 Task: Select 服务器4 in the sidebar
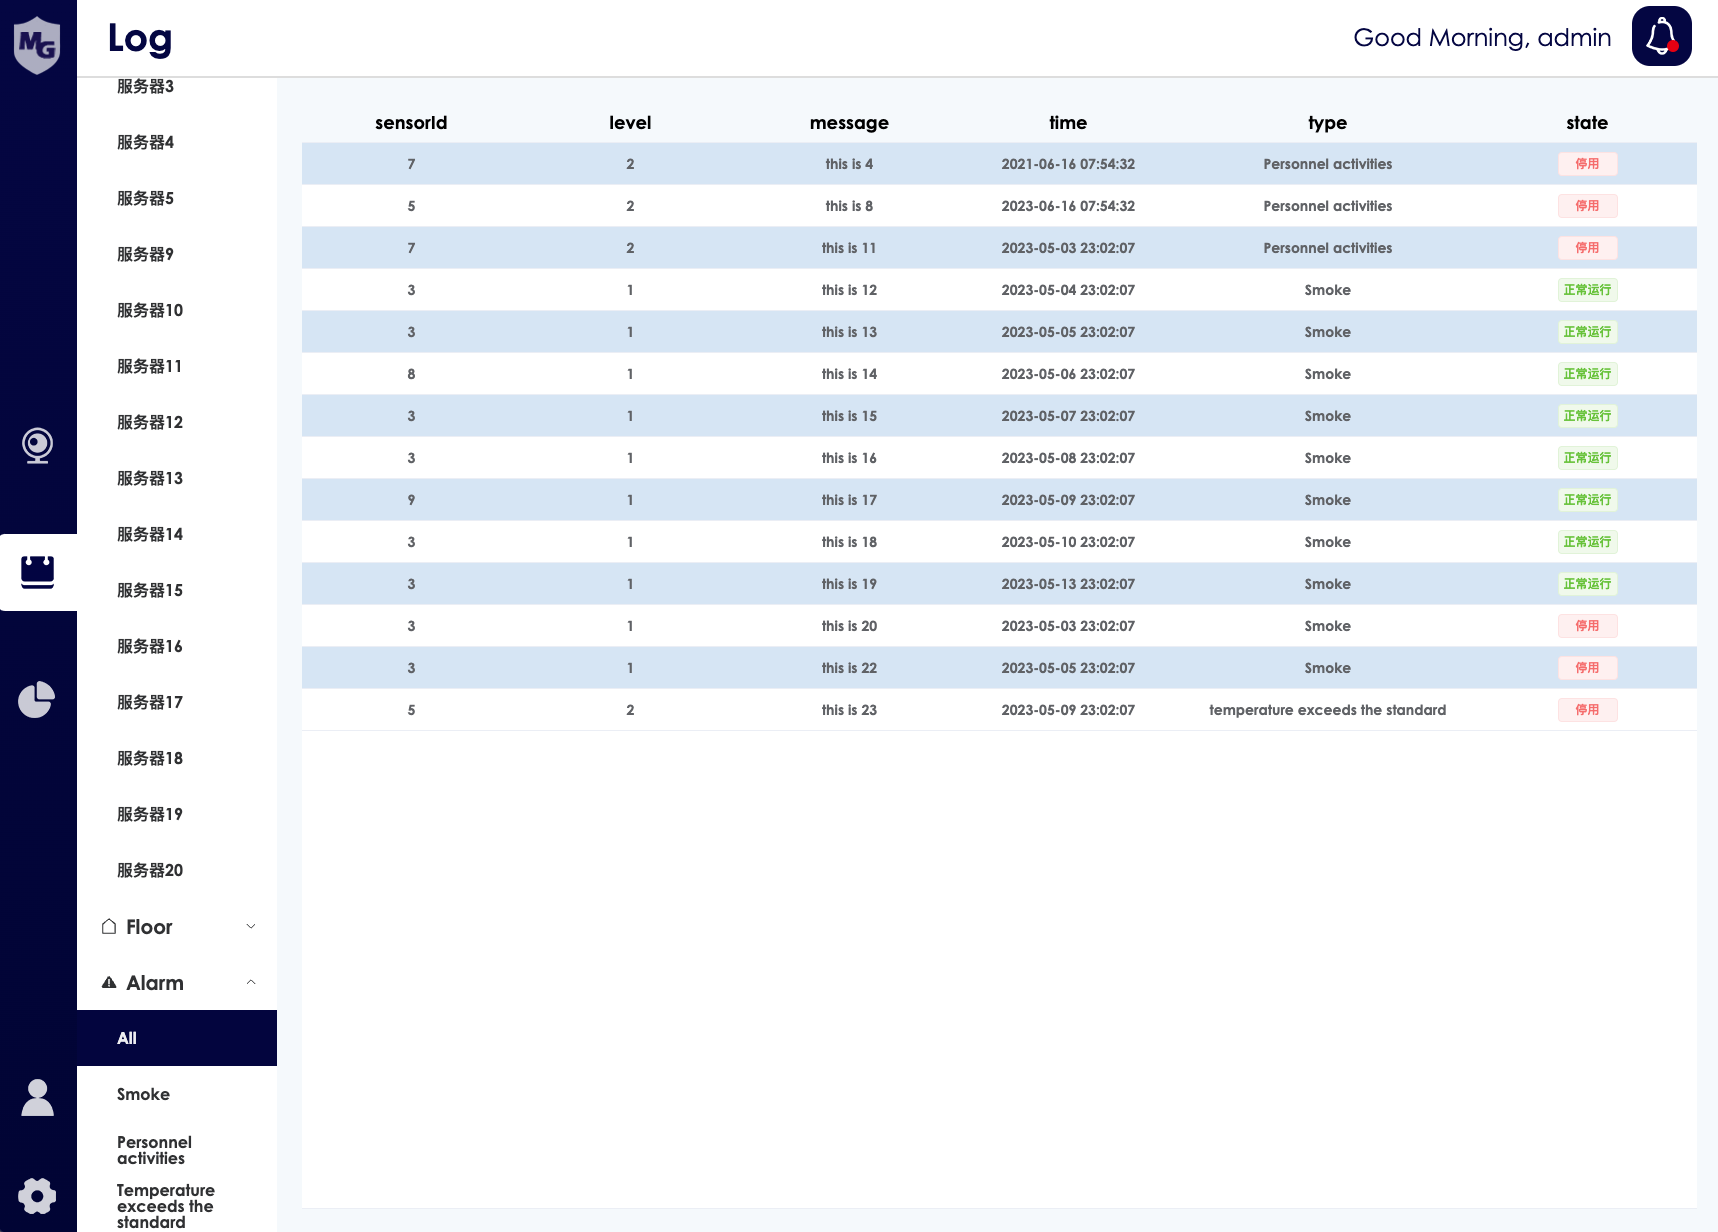coord(146,142)
